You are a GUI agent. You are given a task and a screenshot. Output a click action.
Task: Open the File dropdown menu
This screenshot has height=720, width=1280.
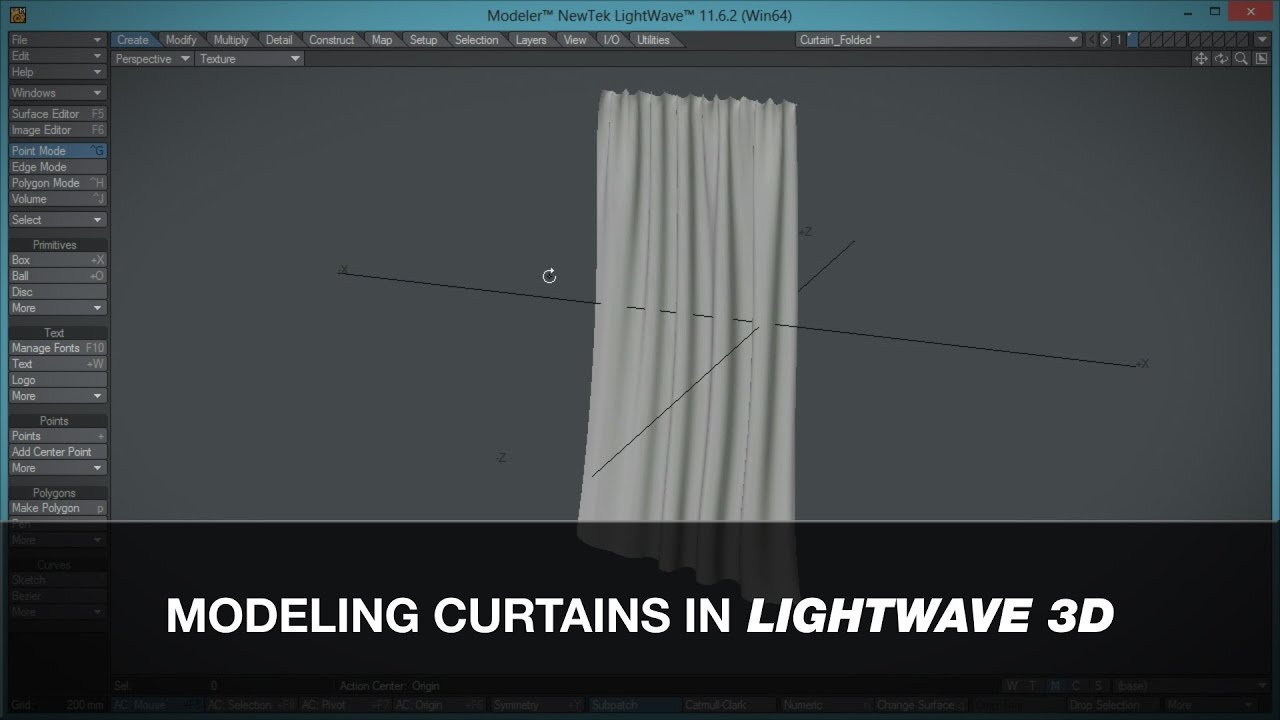(57, 40)
